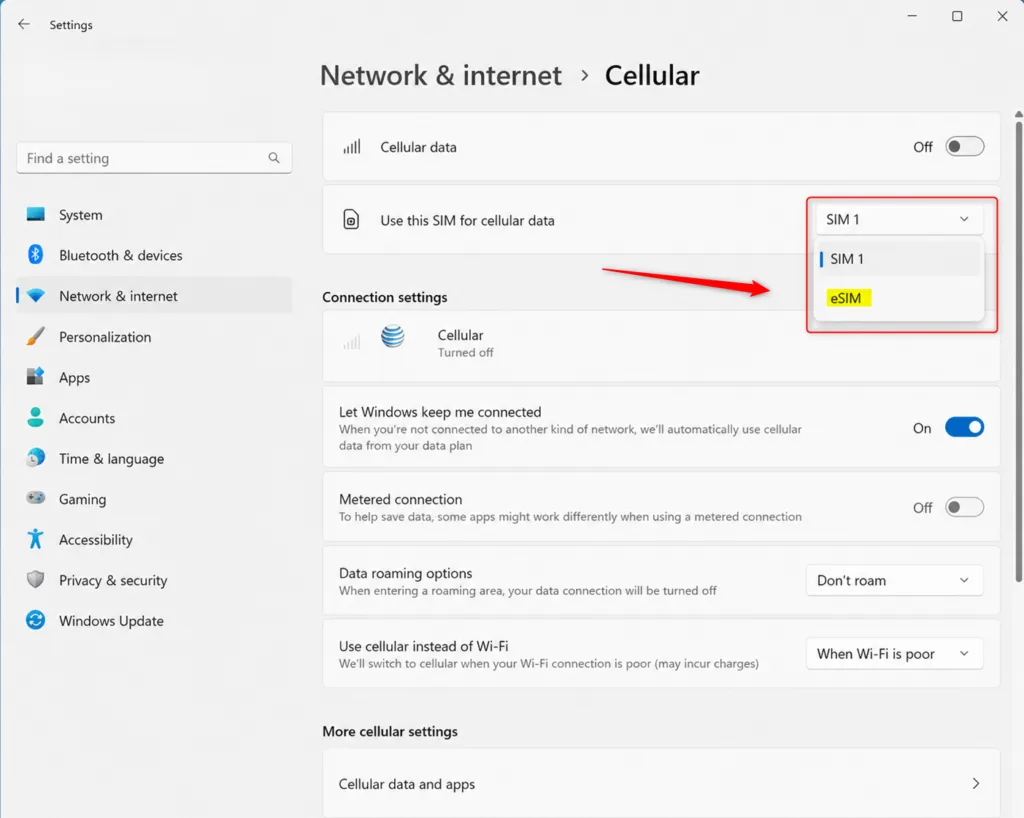Open Apps settings category
1024x818 pixels.
[154, 377]
